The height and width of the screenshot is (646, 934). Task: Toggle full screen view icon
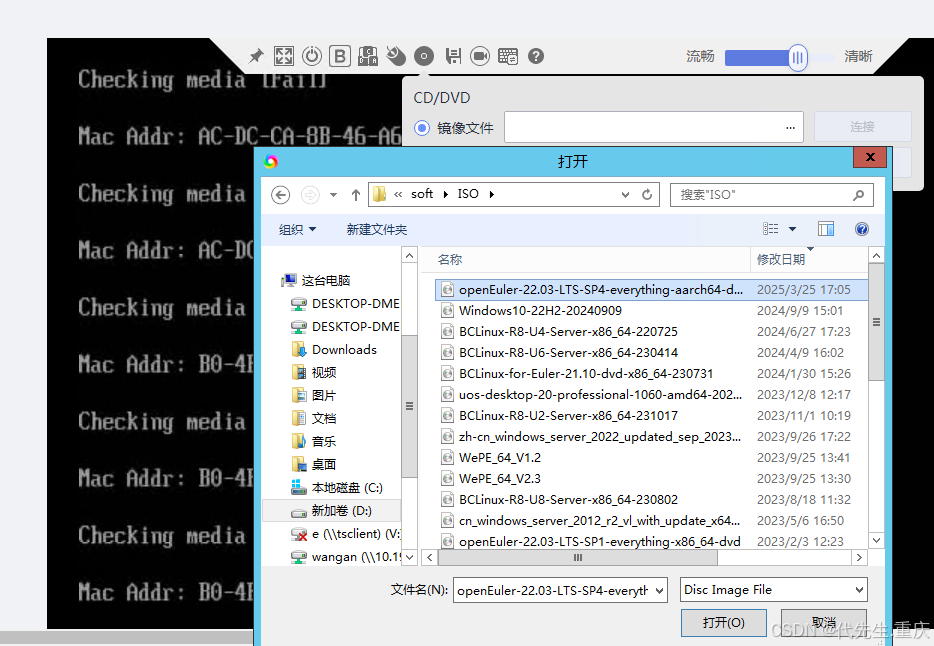(284, 56)
